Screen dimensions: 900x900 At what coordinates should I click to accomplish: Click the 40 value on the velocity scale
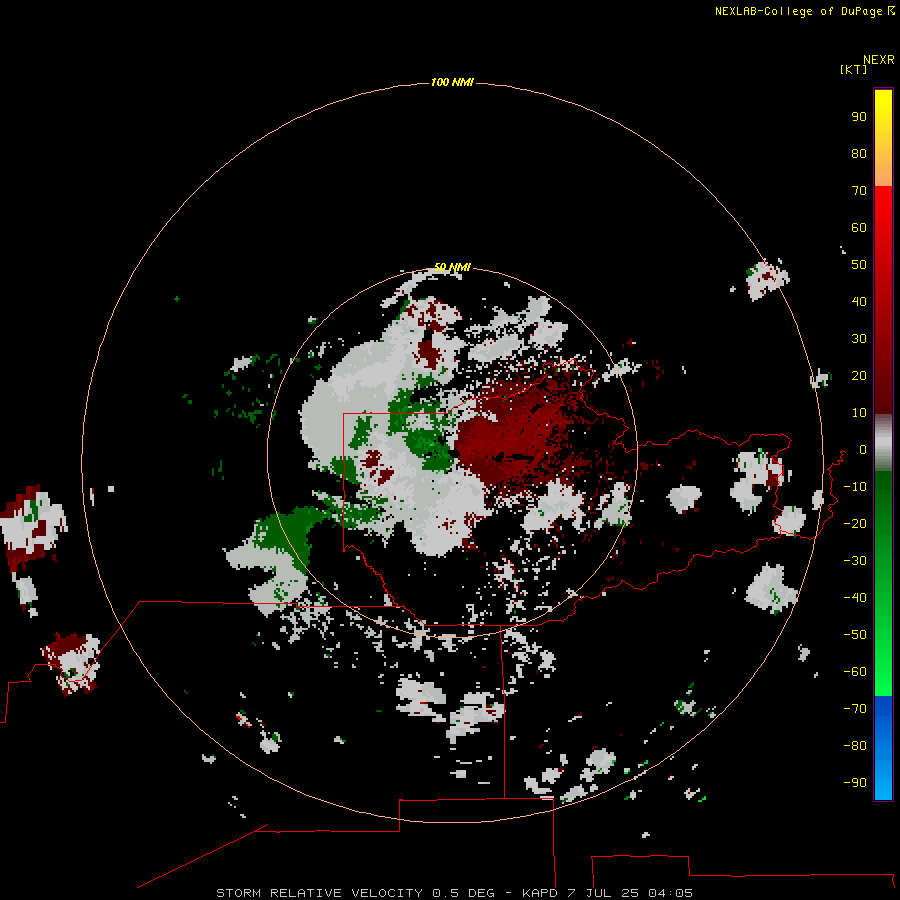pyautogui.click(x=859, y=301)
